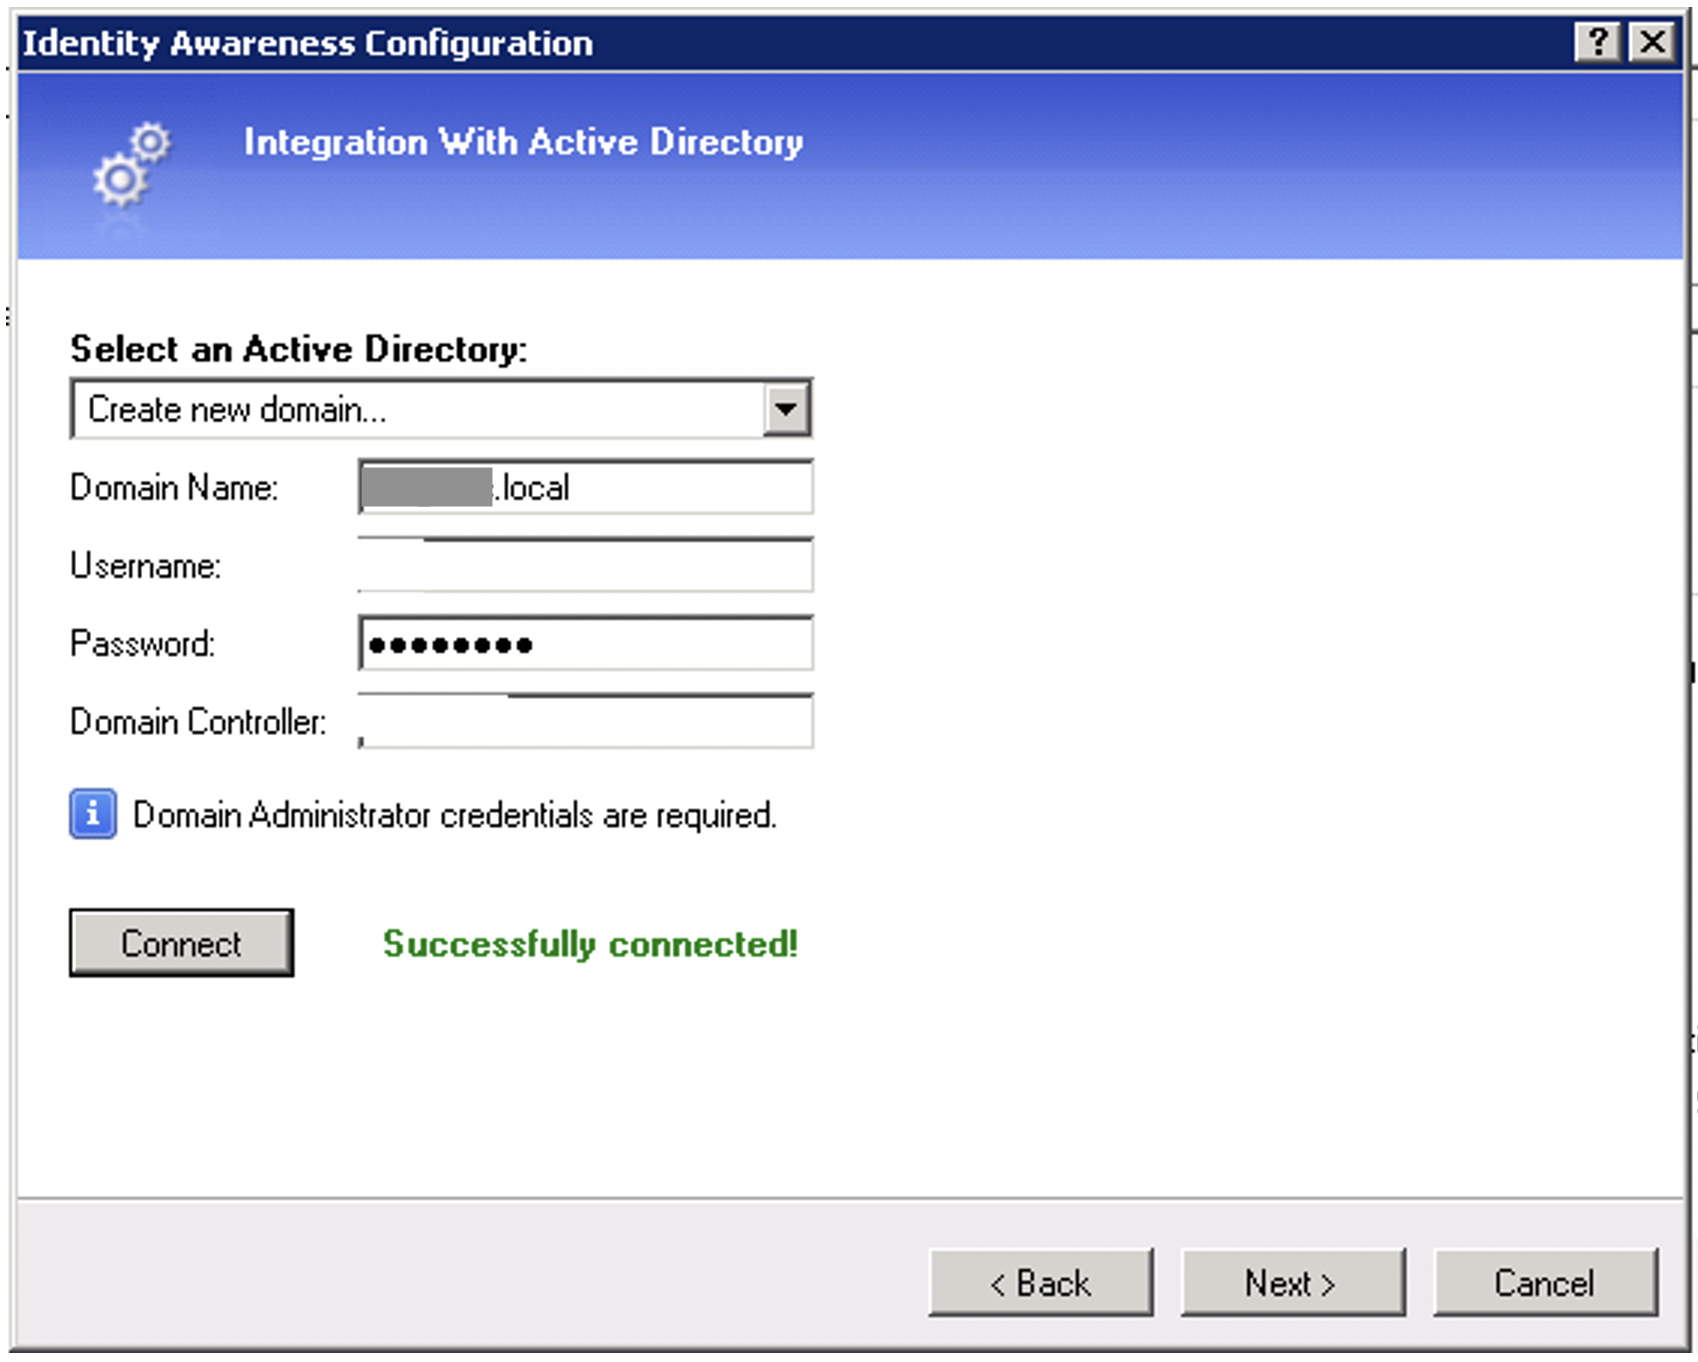1698x1362 pixels.
Task: Click the Domain Controller input field
Action: tap(585, 722)
